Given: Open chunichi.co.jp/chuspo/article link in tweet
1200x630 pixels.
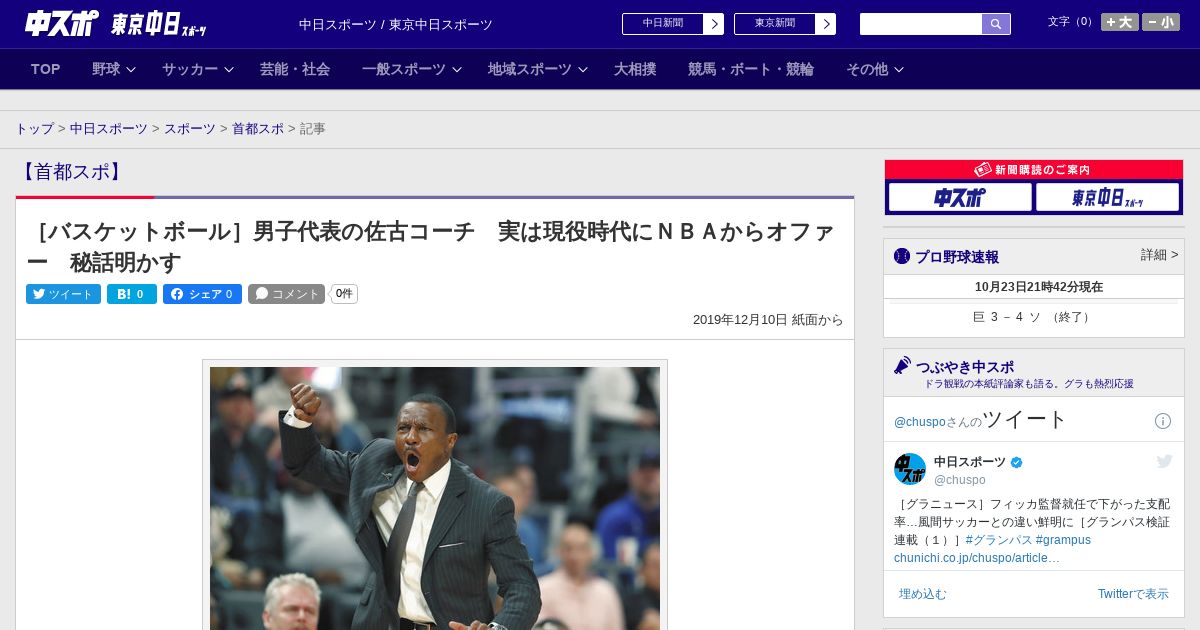Looking at the screenshot, I should 977,558.
